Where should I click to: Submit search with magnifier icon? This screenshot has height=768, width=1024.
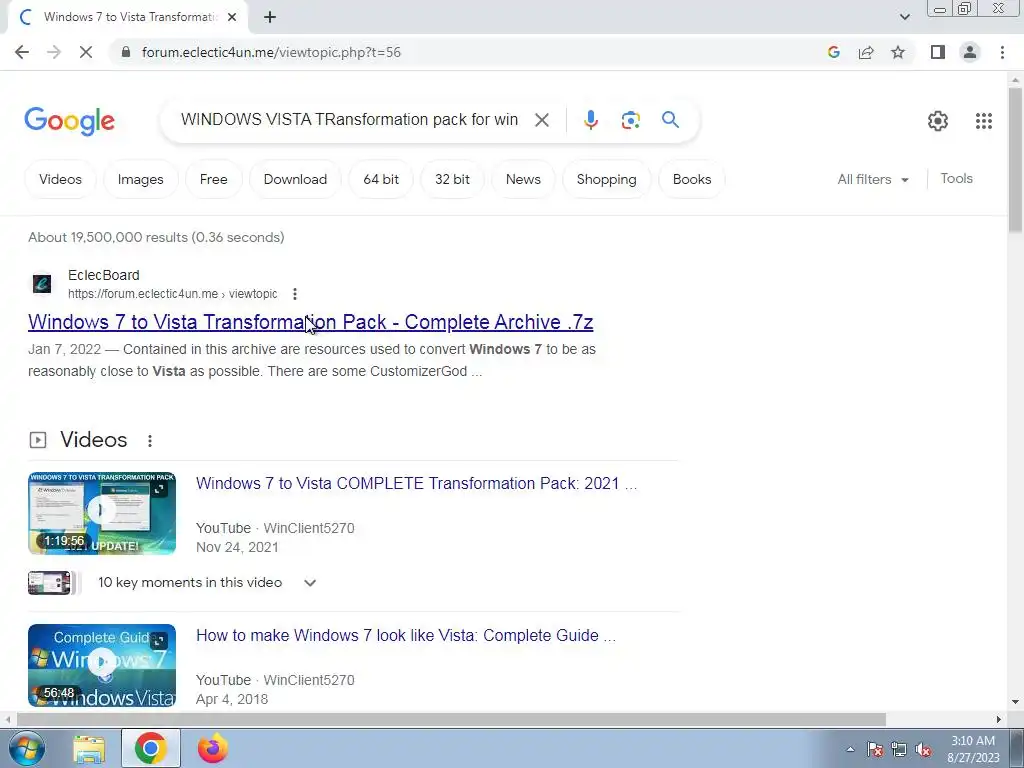(670, 120)
